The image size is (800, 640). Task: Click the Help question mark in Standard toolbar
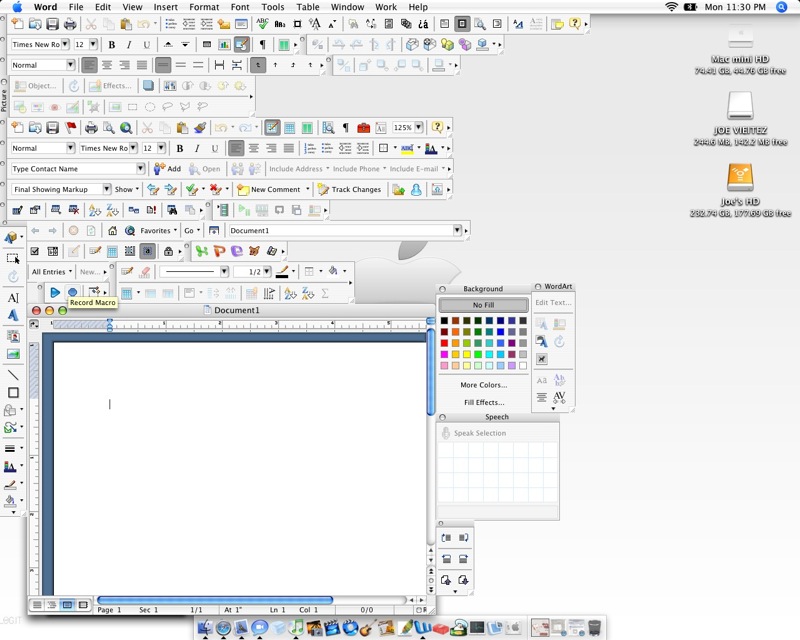437,127
